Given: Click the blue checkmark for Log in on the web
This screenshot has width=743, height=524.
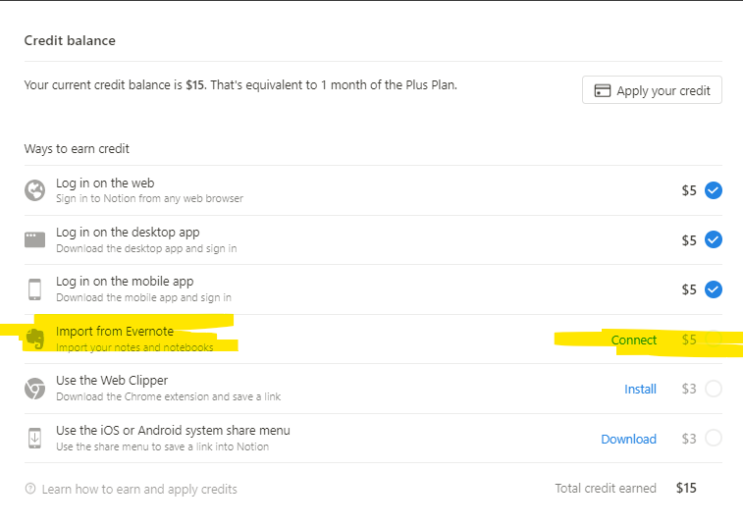Looking at the screenshot, I should pos(713,190).
